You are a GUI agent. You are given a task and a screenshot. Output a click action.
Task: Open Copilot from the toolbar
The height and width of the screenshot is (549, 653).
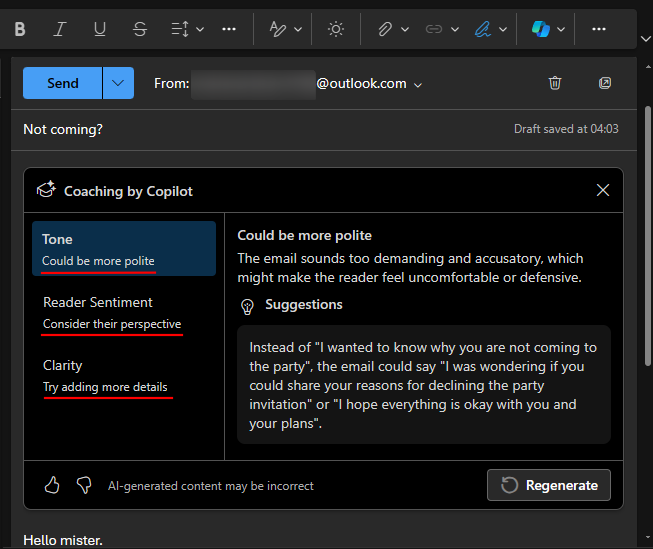[541, 29]
